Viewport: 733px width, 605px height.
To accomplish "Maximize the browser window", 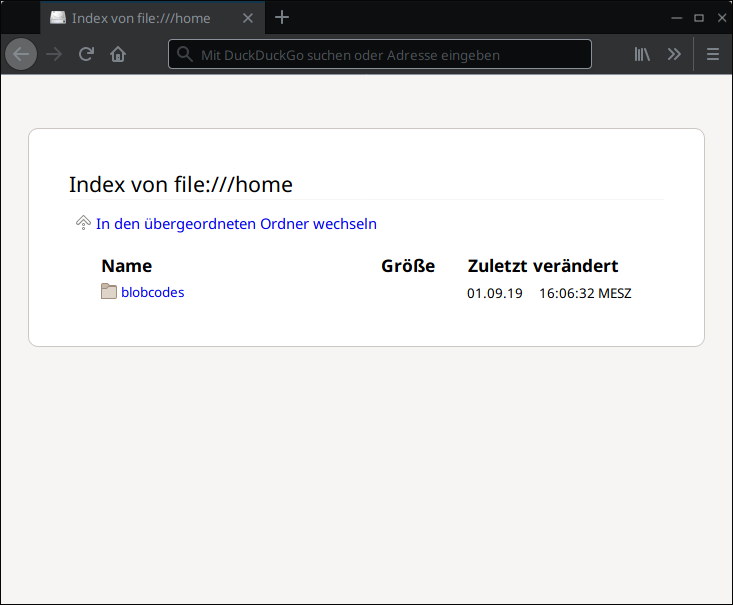I will click(x=699, y=18).
